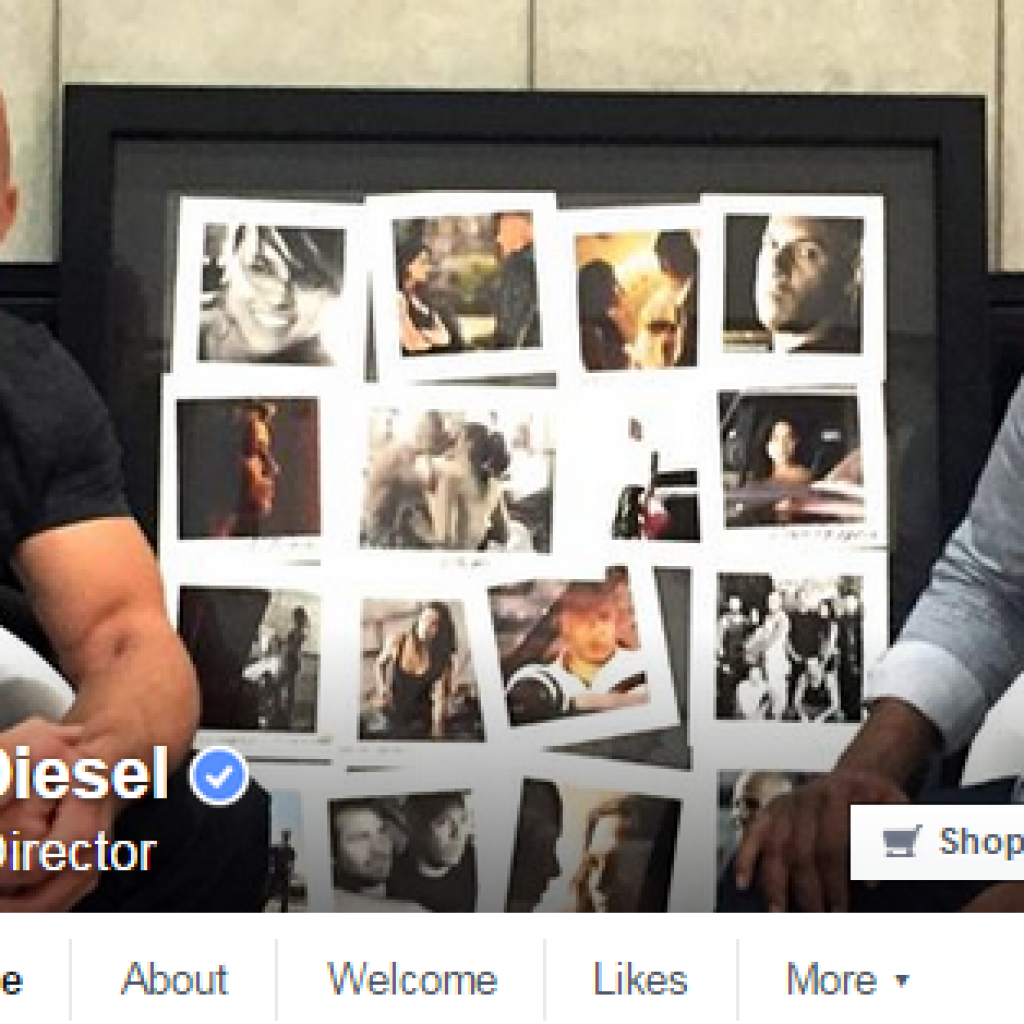Screen dimensions: 1024x1024
Task: Click the small arrow beside More
Action: pyautogui.click(x=902, y=980)
